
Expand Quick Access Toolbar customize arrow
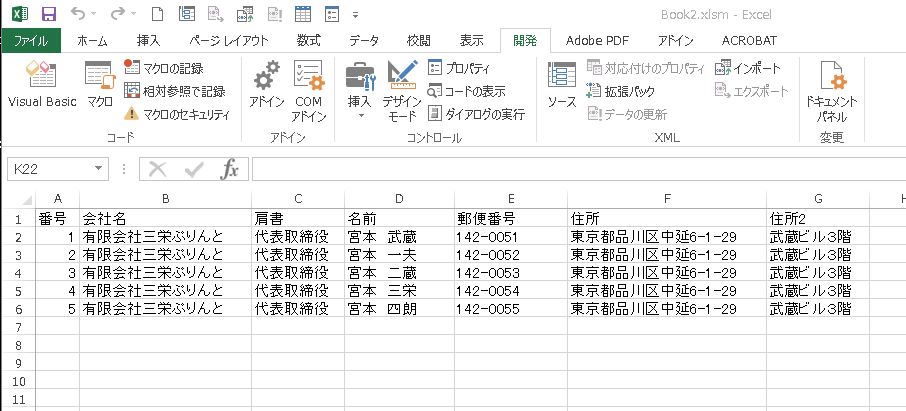[x=355, y=14]
